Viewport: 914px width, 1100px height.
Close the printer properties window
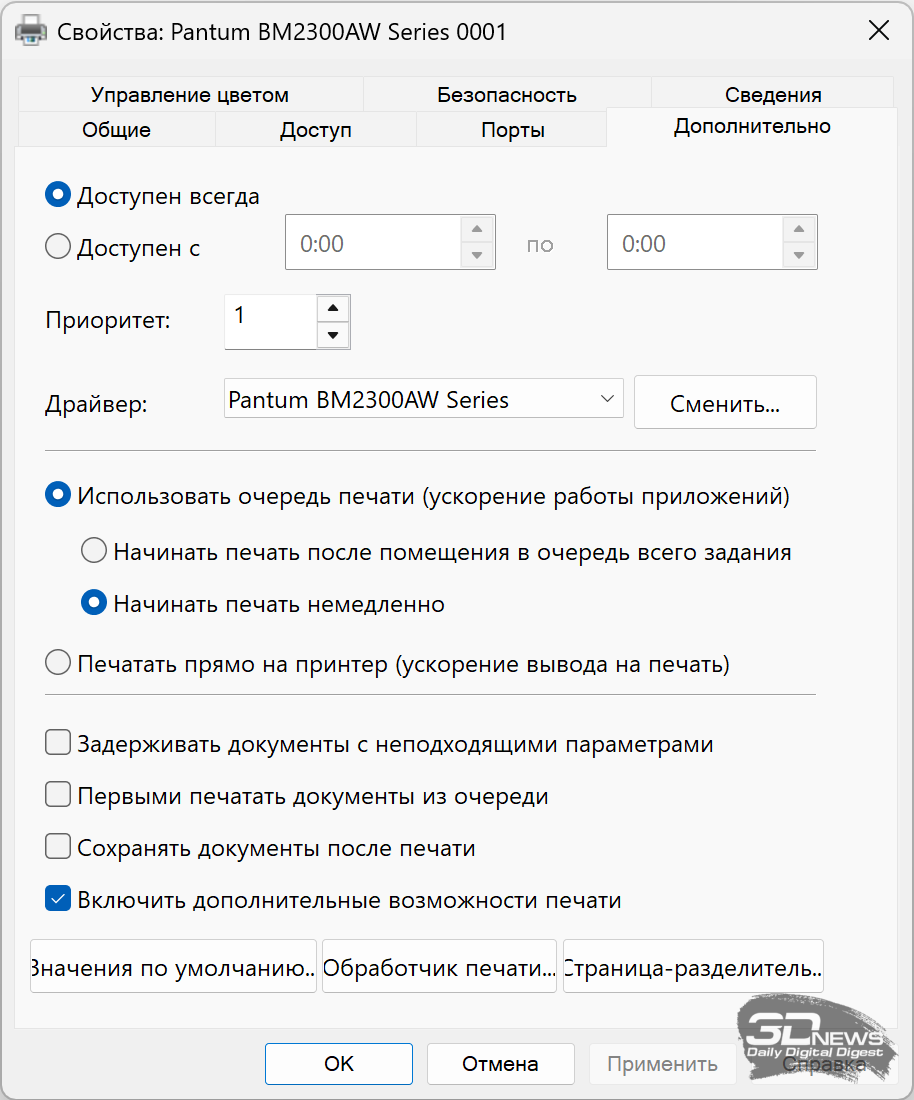coord(878,31)
